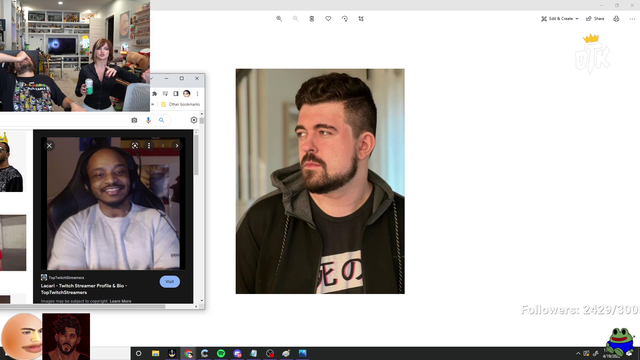The image size is (640, 360).
Task: Start voice search with microphone icon
Action: pyautogui.click(x=148, y=120)
